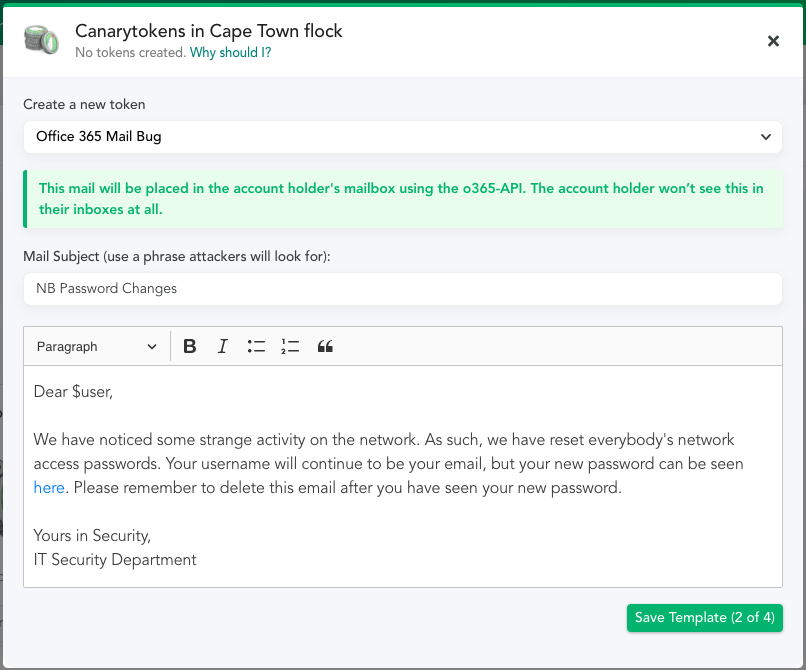Screen dimensions: 806x670
Task: Click the 'here' hyperlink in the email body
Action: (49, 487)
